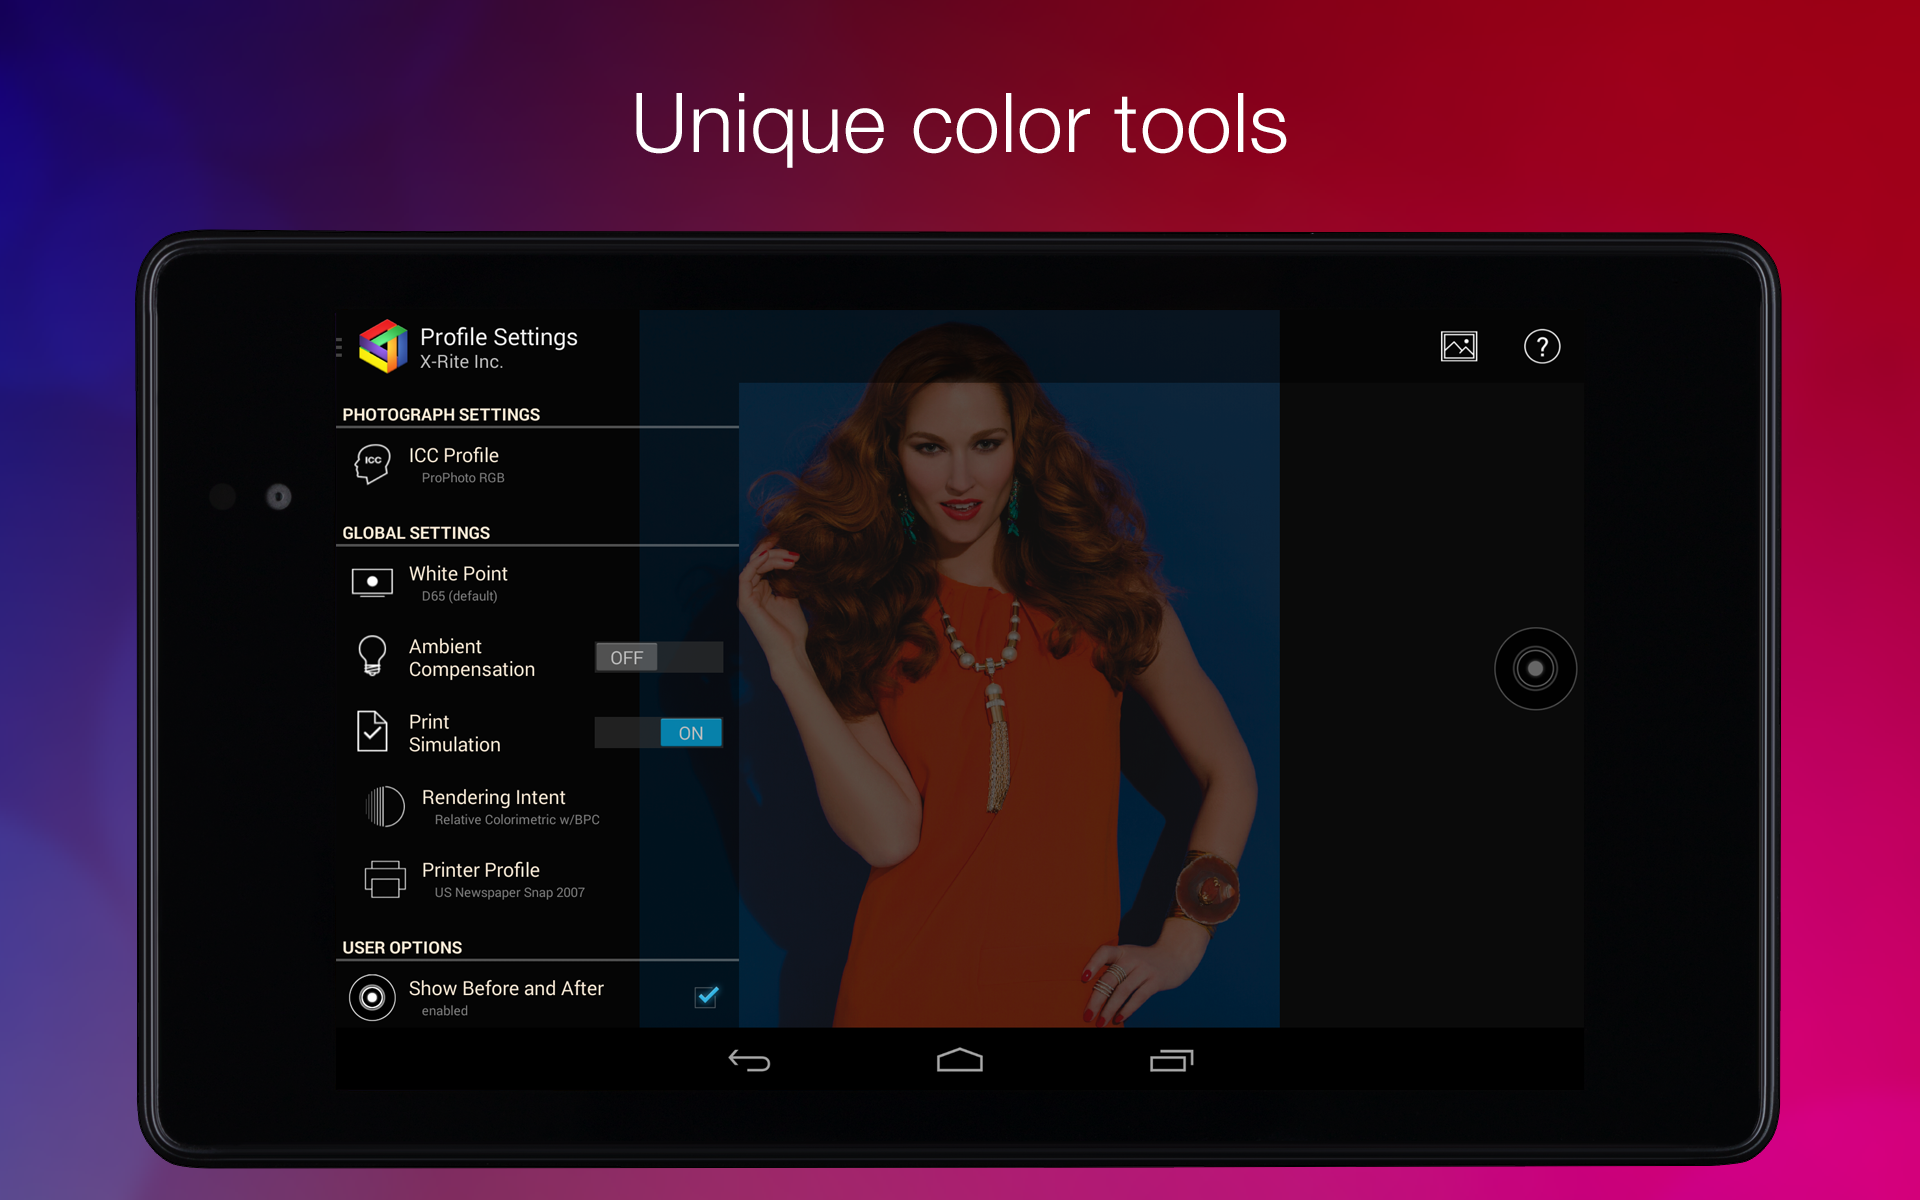
Task: Tap the White Point monitor icon
Action: (x=372, y=582)
